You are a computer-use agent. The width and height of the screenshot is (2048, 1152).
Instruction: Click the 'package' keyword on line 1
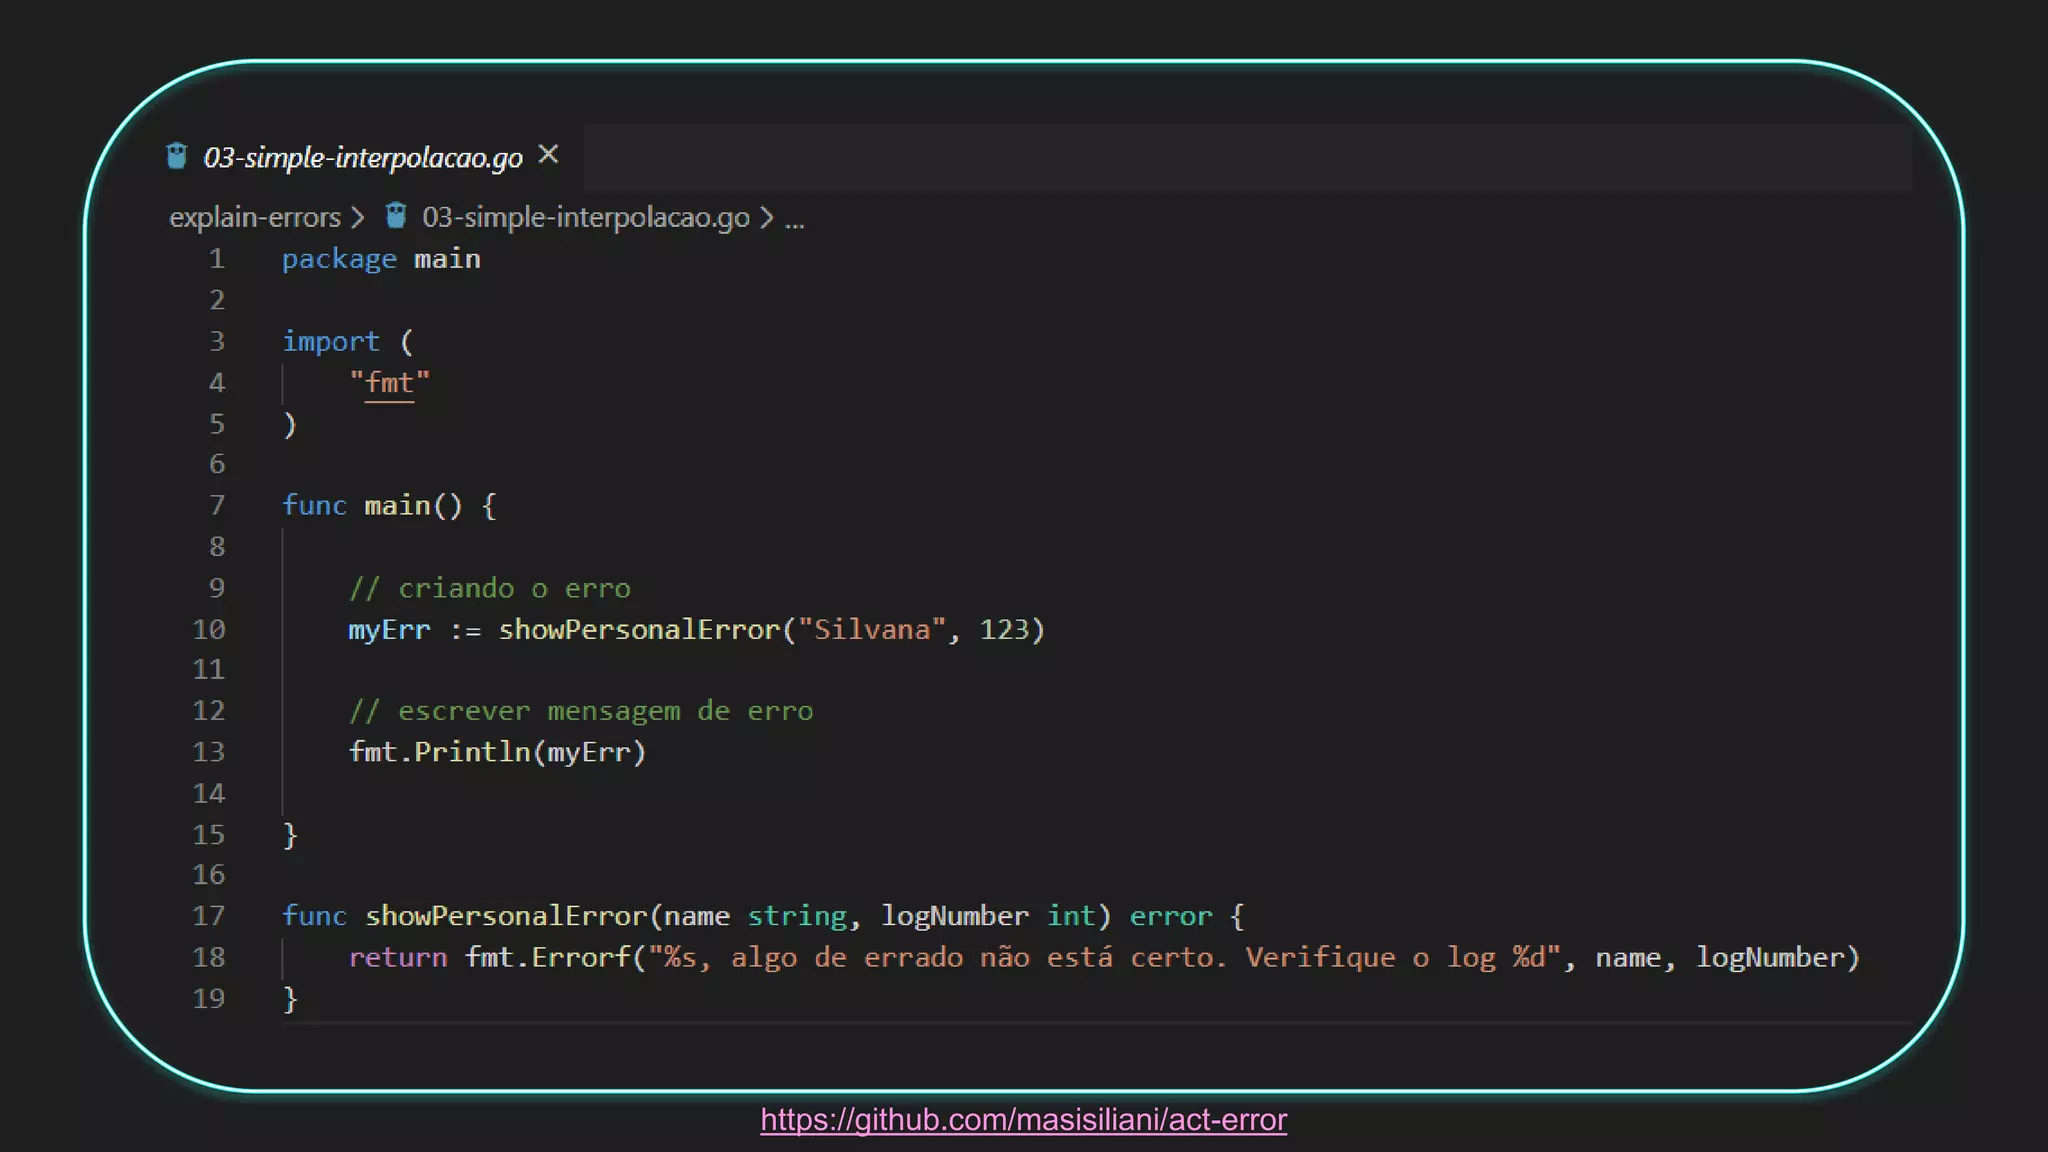coord(339,260)
